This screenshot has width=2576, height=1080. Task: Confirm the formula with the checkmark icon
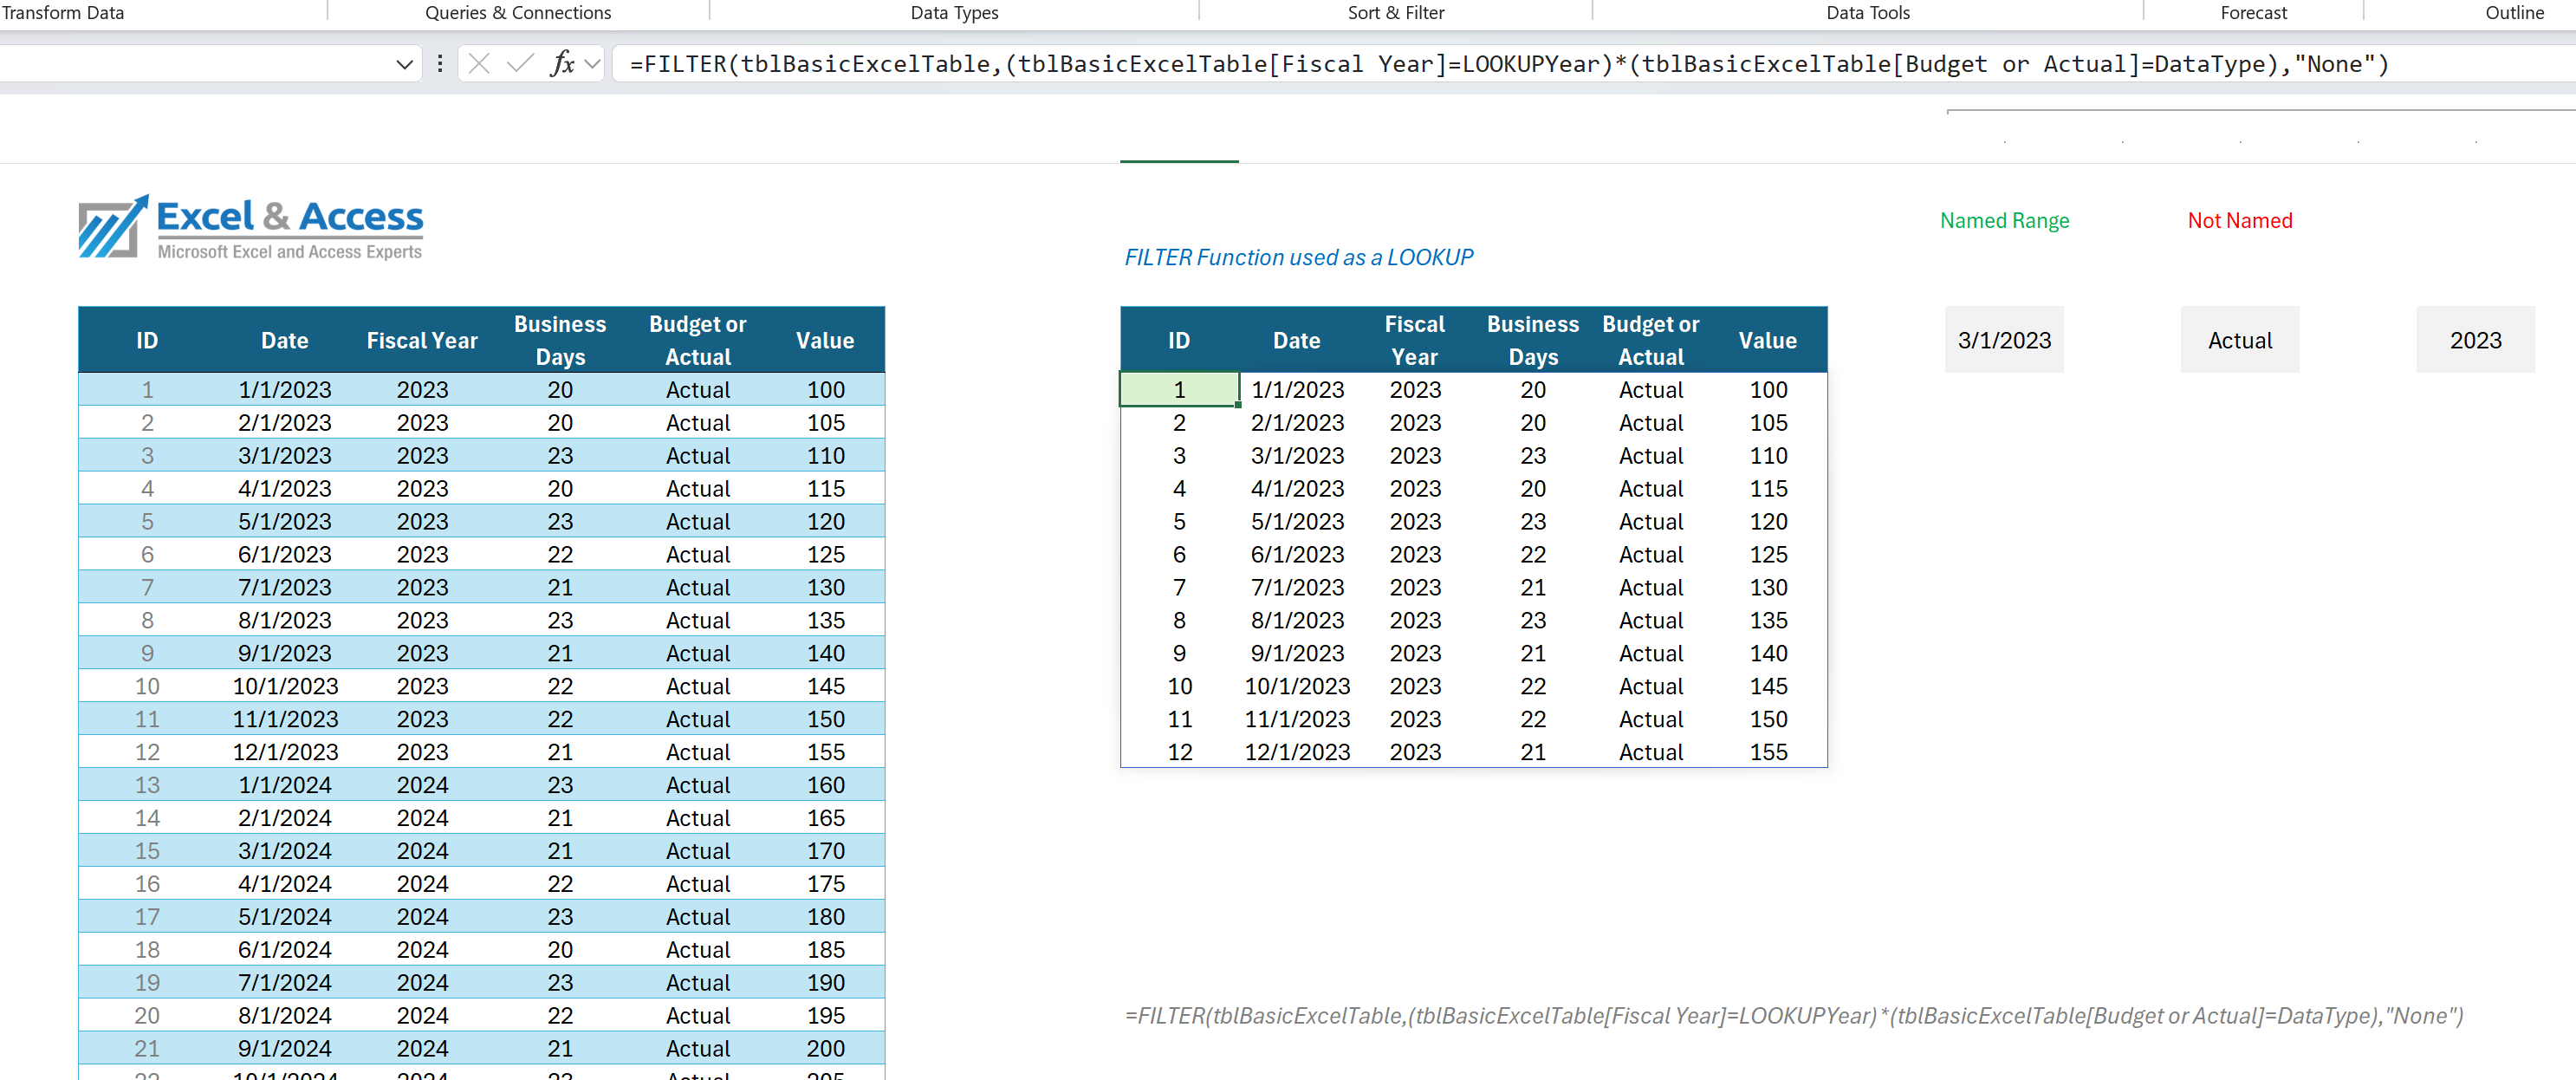point(520,64)
